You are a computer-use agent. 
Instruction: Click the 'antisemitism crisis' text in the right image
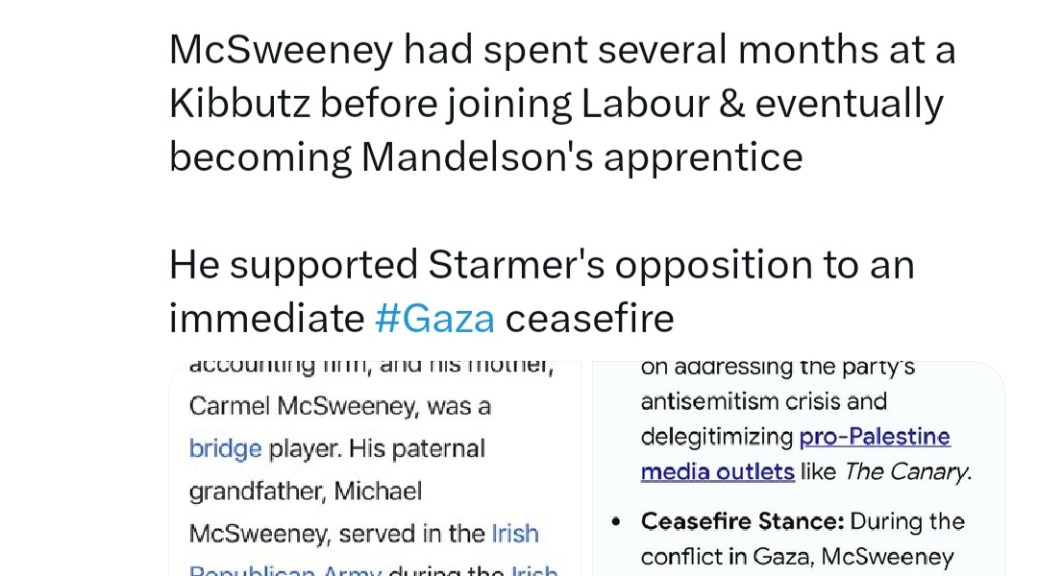pos(763,401)
